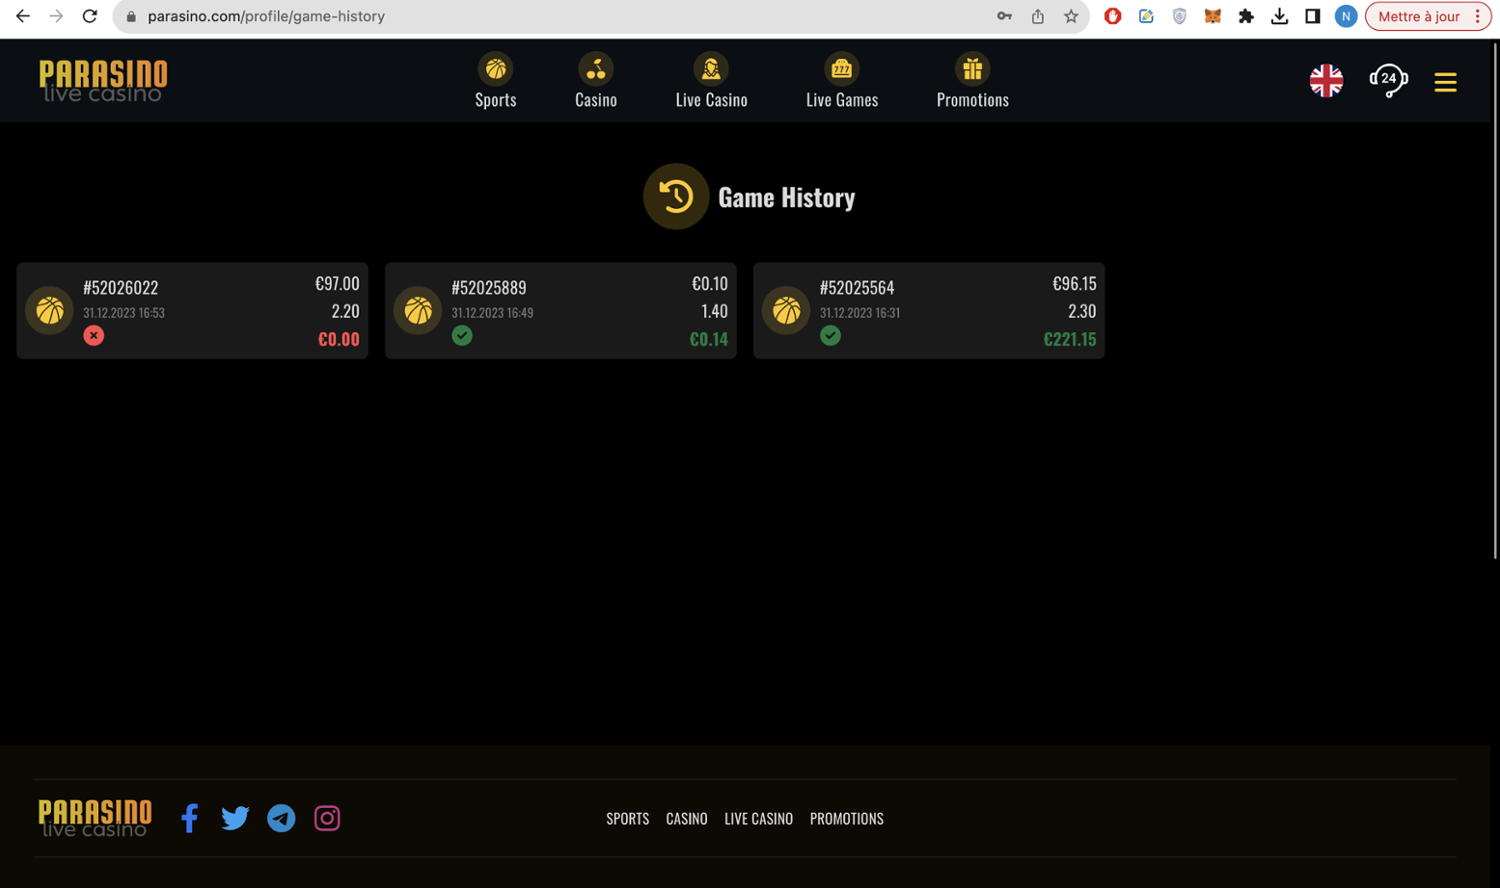This screenshot has height=888, width=1500.
Task: Click the Live Casino dealer icon
Action: [711, 69]
